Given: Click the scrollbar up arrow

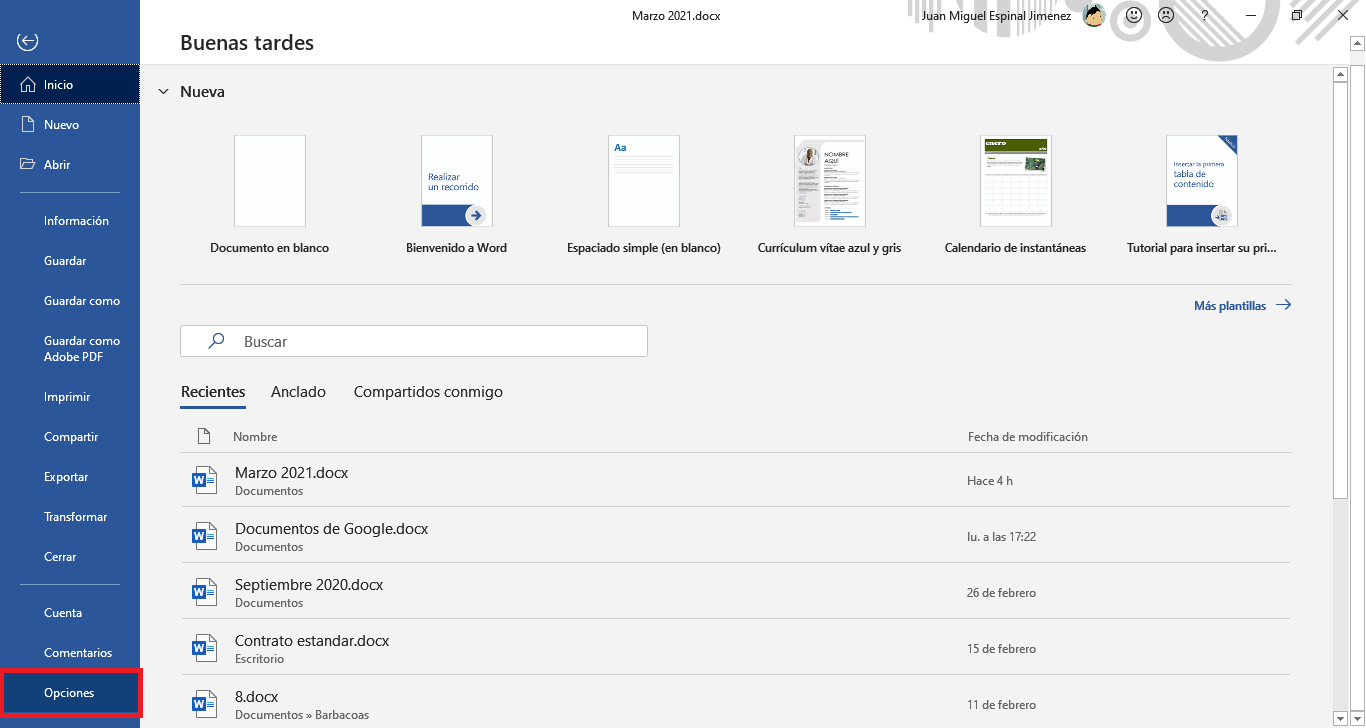Looking at the screenshot, I should coord(1341,74).
